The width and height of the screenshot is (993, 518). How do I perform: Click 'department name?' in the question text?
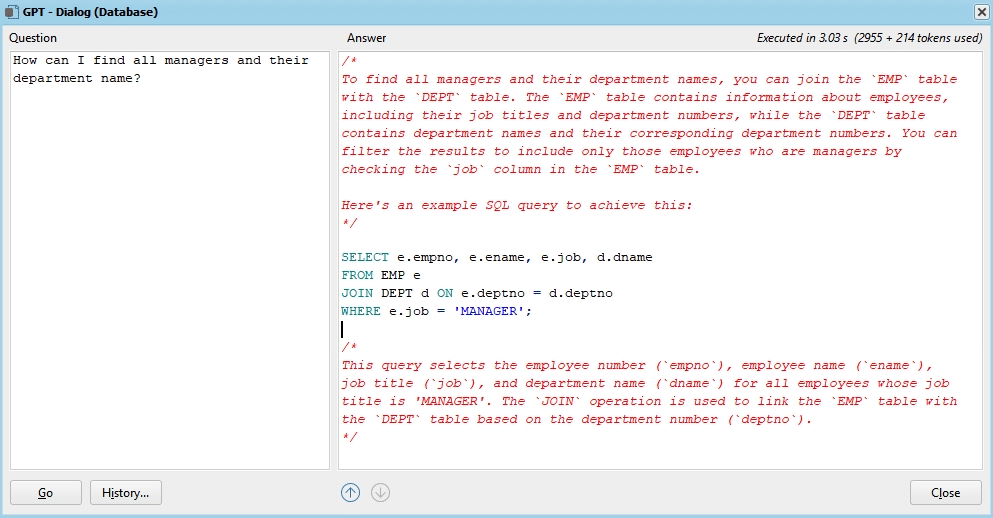click(77, 79)
